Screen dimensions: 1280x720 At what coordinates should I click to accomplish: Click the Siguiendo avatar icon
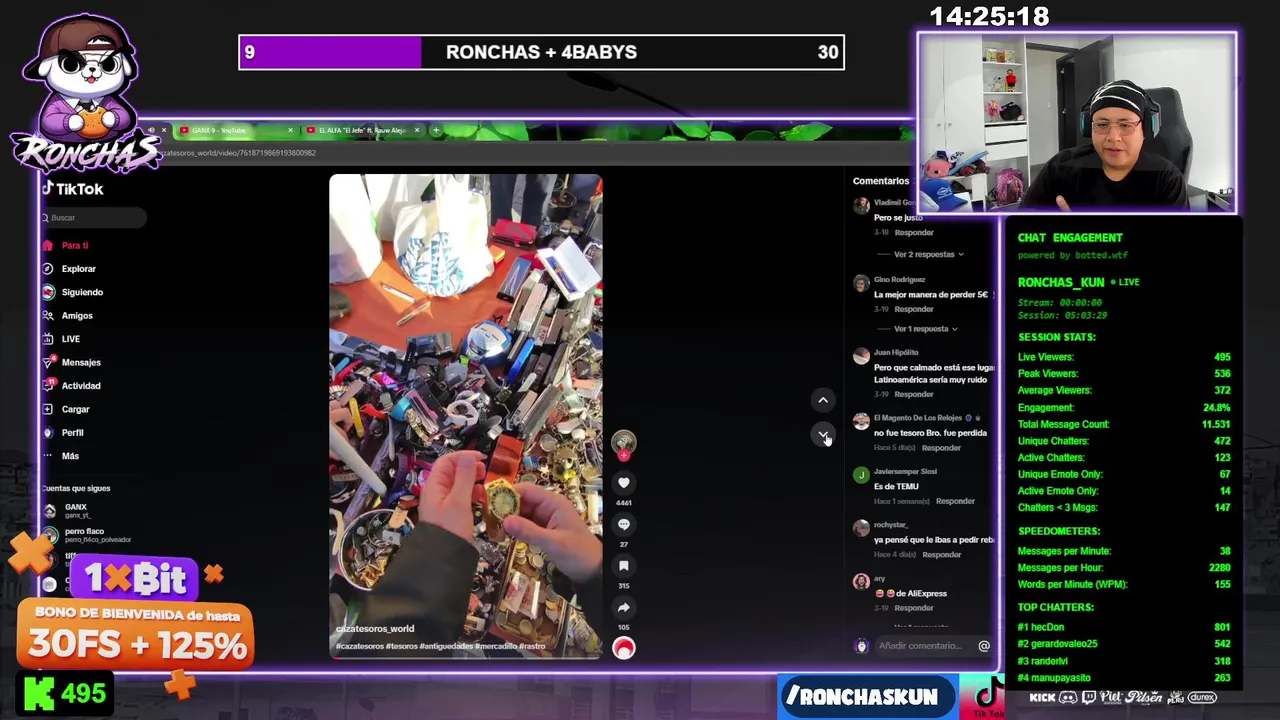pos(48,292)
